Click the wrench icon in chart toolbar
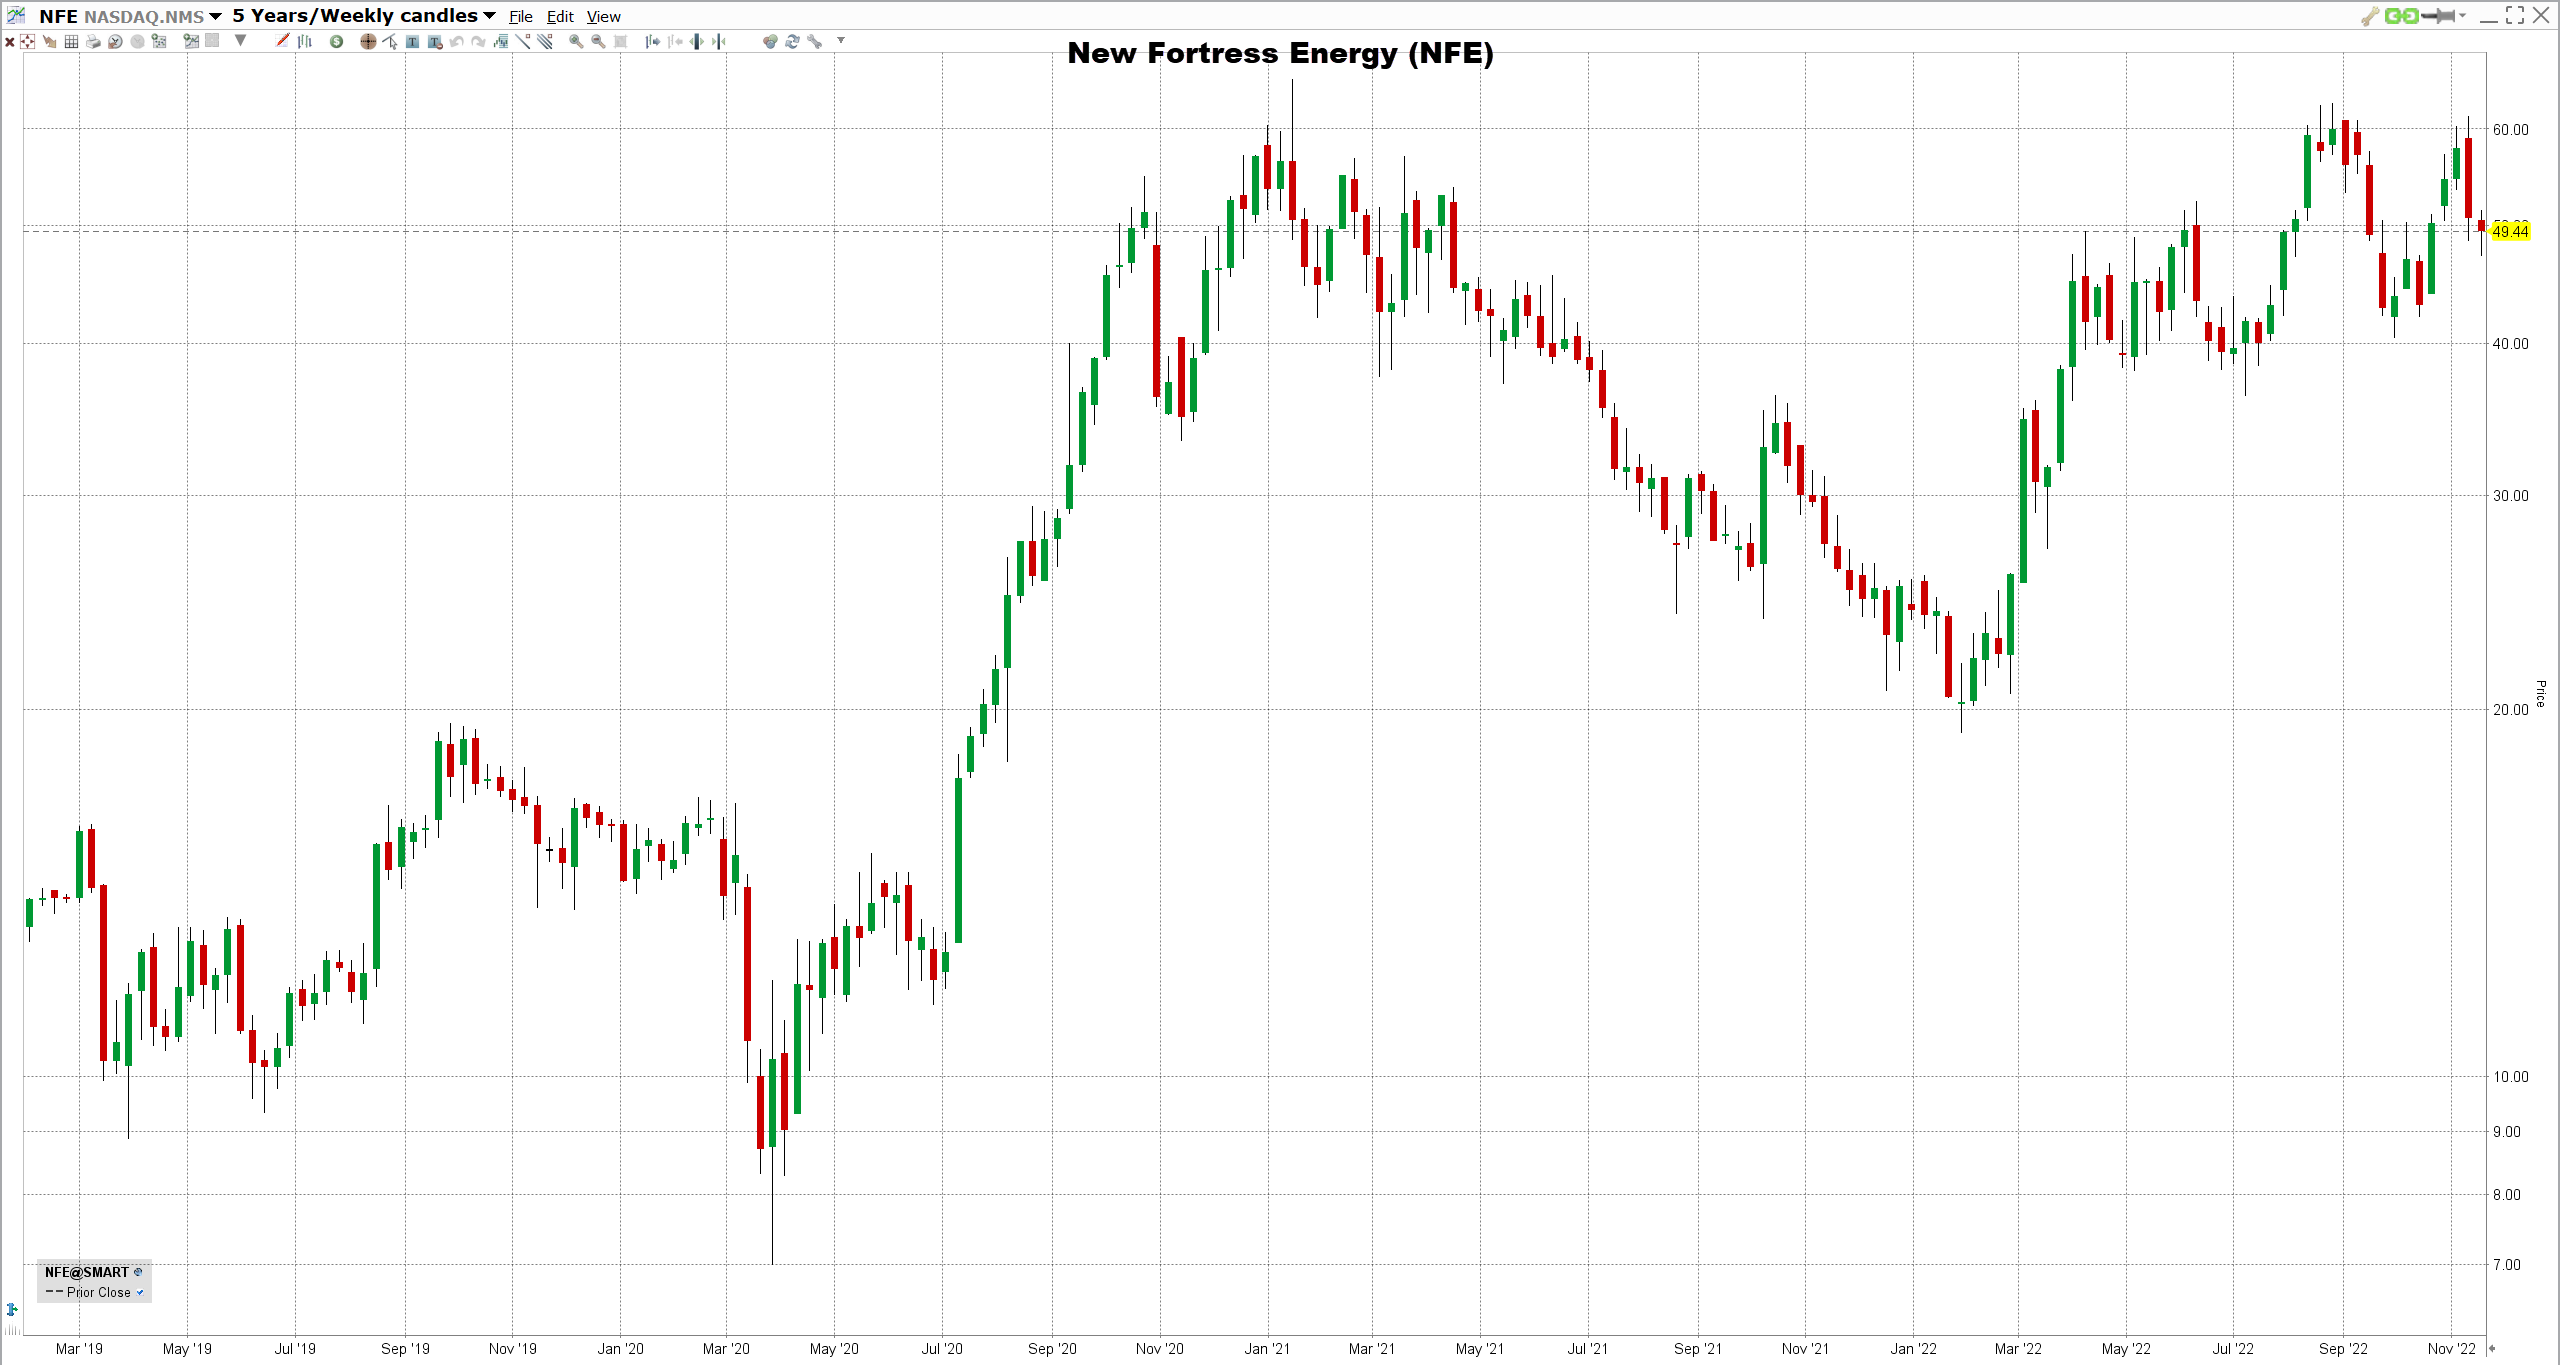Image resolution: width=2560 pixels, height=1365 pixels. pyautogui.click(x=814, y=41)
